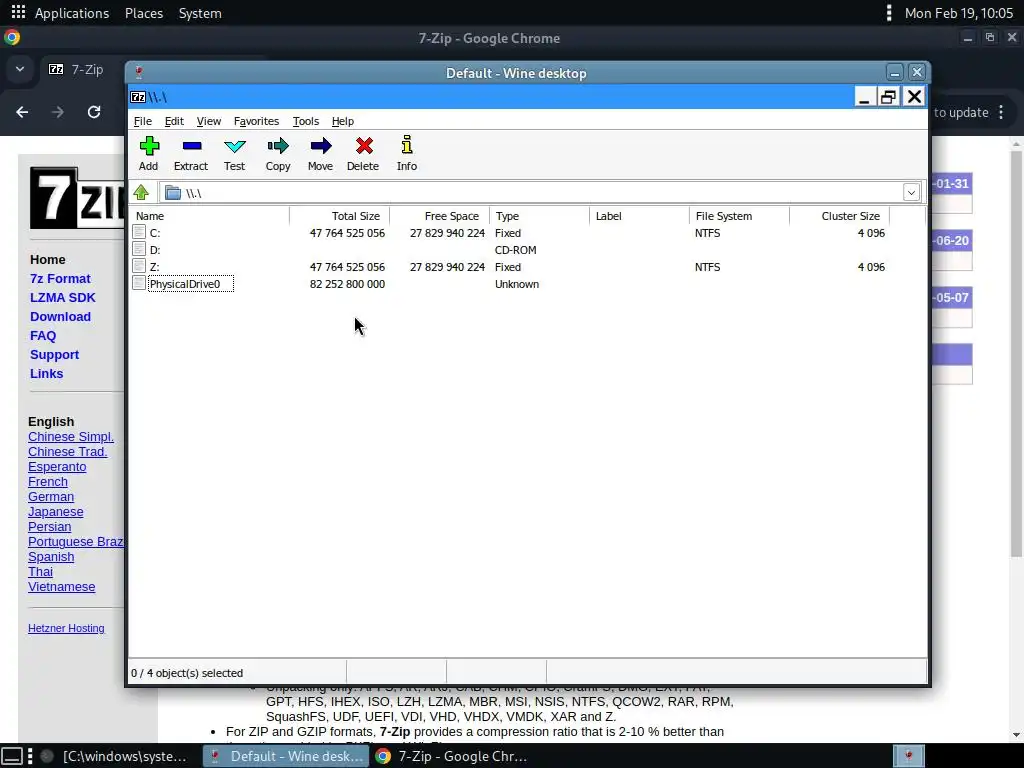Viewport: 1024px width, 768px height.
Task: Click the C: drive icon
Action: (139, 232)
